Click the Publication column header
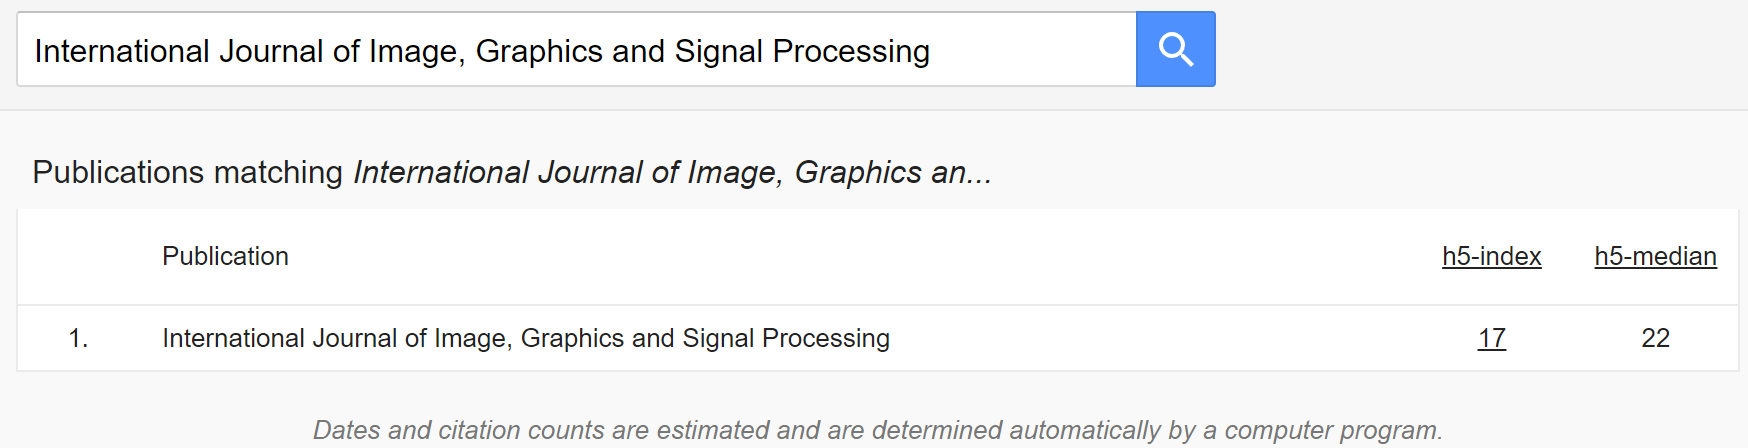The height and width of the screenshot is (448, 1748). 225,256
